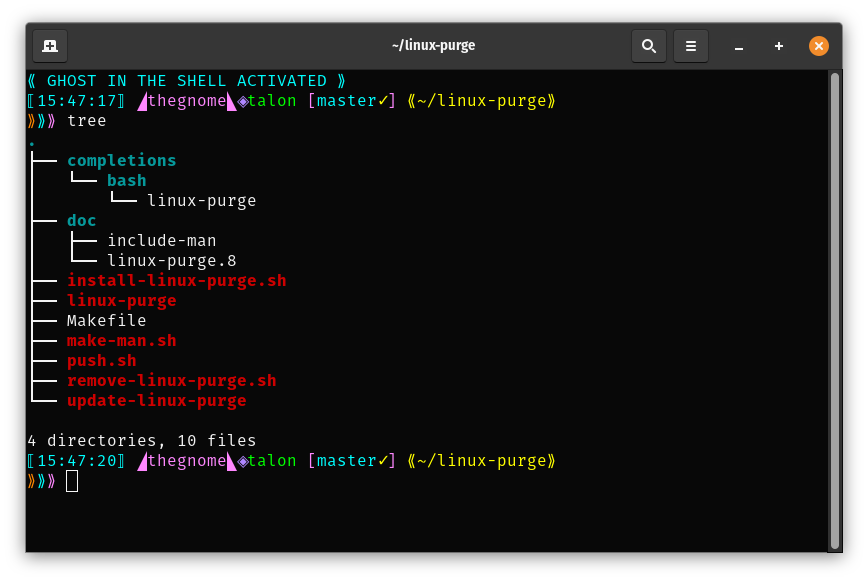Click the "4 directories, 10 files" summary
Image resolution: width=868 pixels, height=581 pixels.
[x=142, y=440]
